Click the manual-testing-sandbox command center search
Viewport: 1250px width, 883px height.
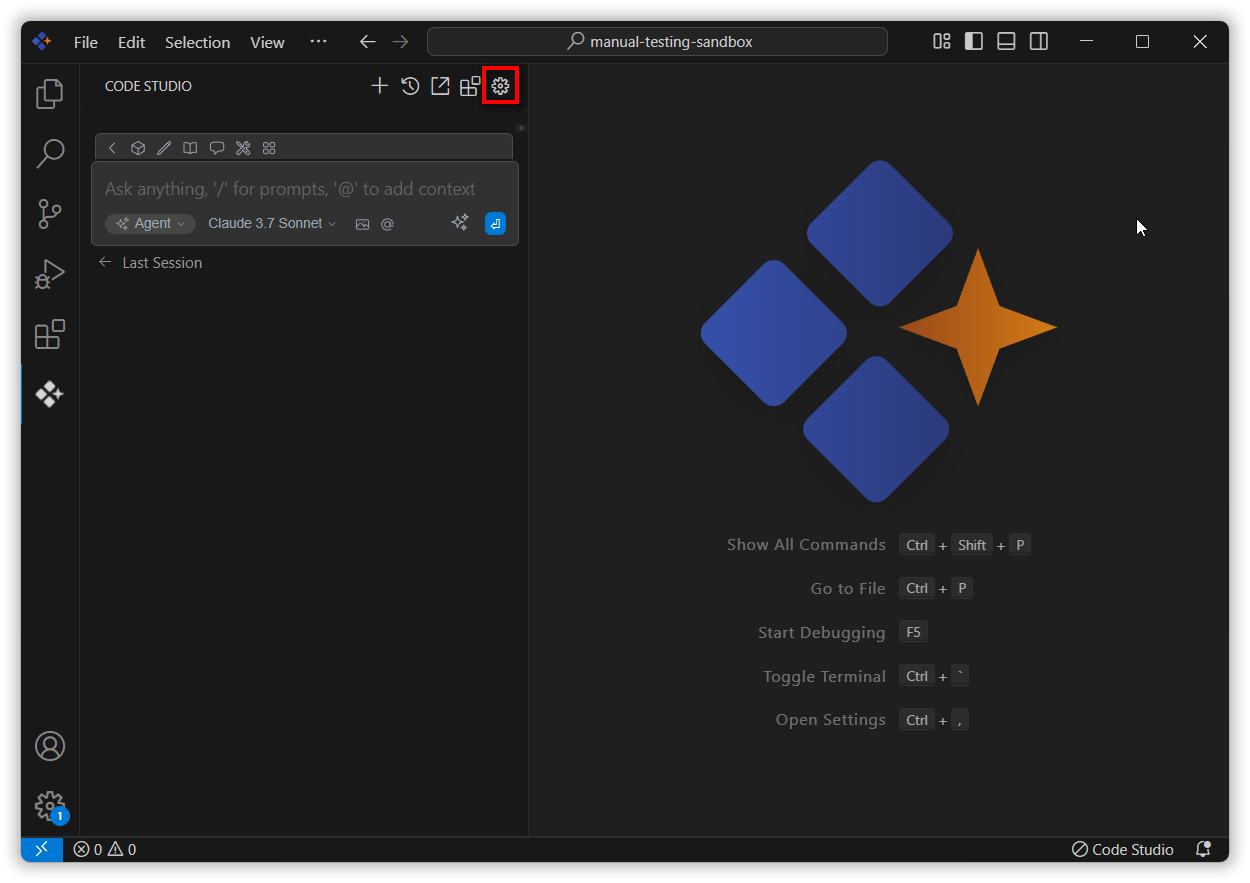pyautogui.click(x=657, y=42)
